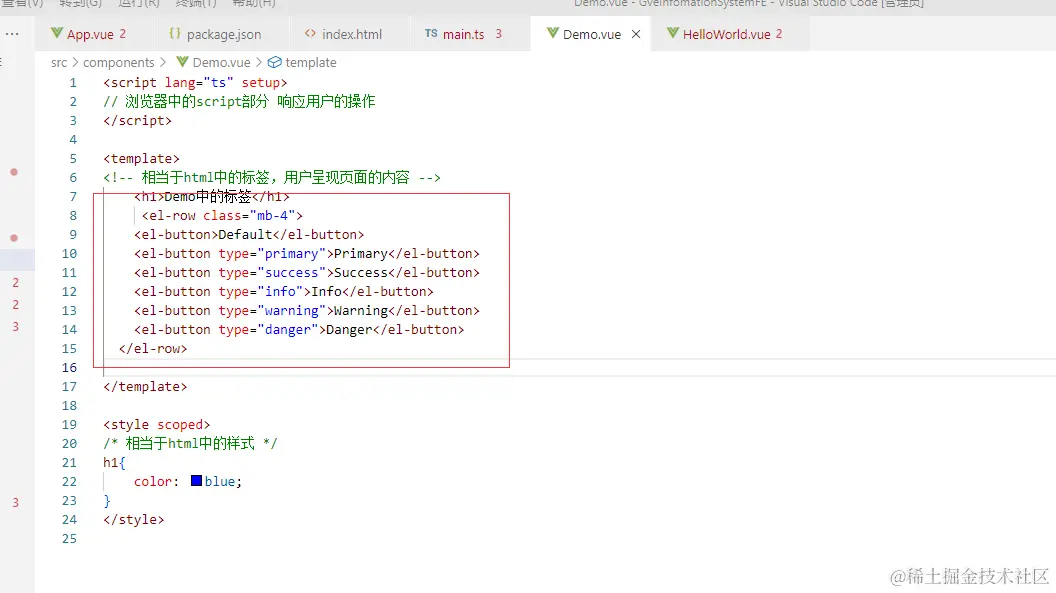1056x593 pixels.
Task: Click line number 16 in the gutter
Action: point(69,368)
